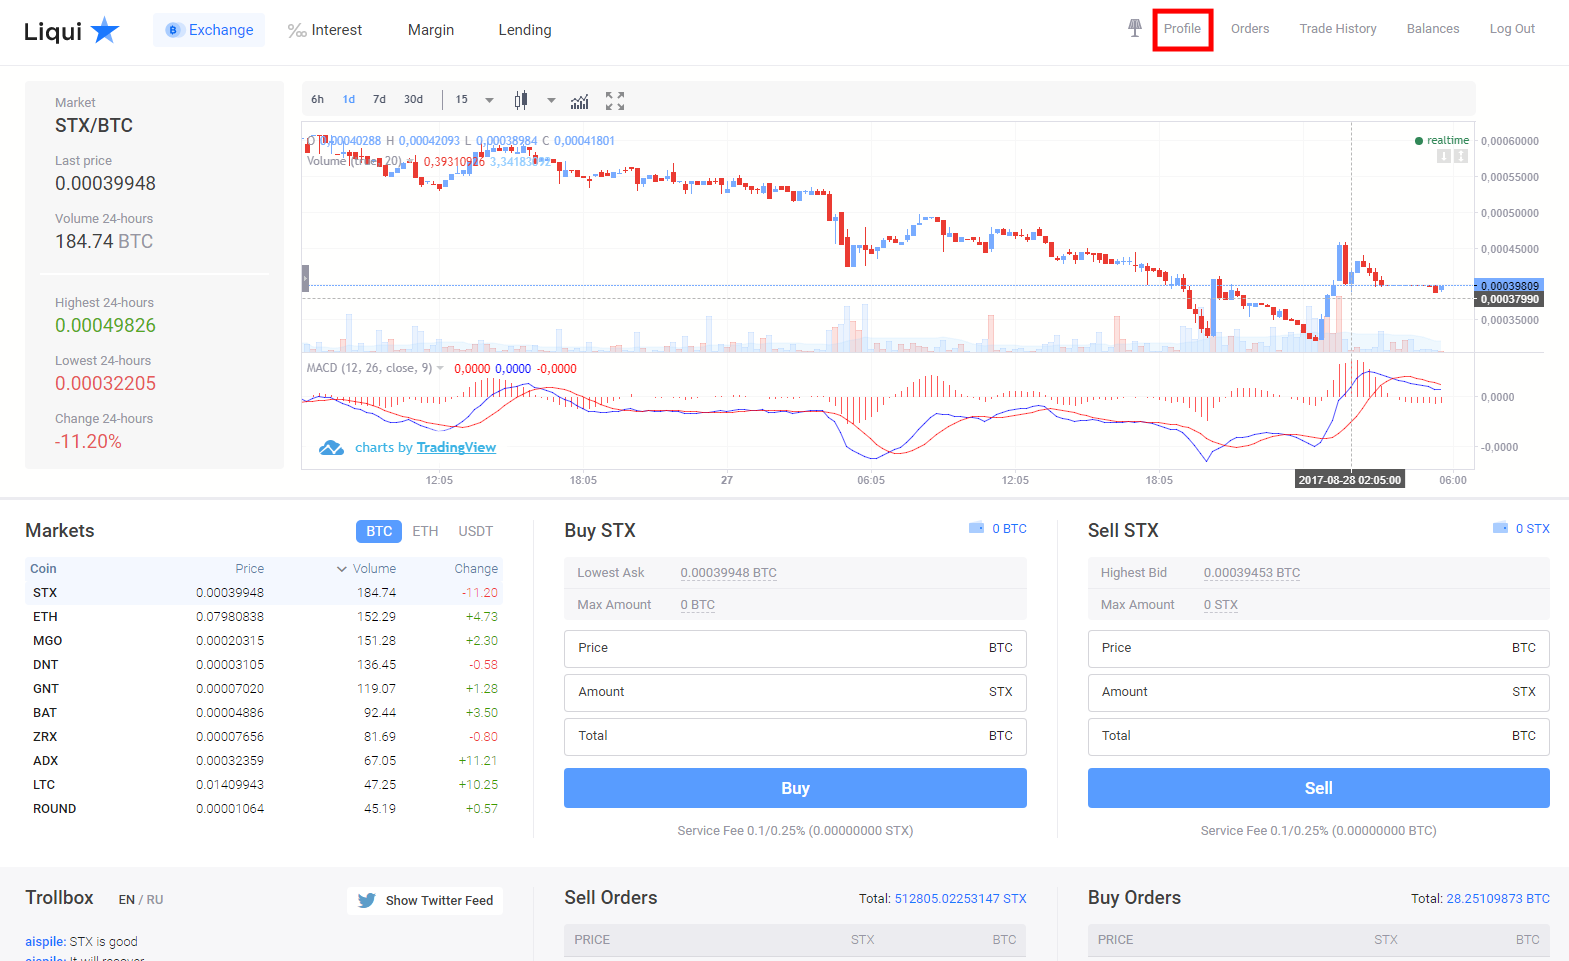This screenshot has width=1569, height=961.
Task: Select the GNT market row
Action: tap(264, 689)
